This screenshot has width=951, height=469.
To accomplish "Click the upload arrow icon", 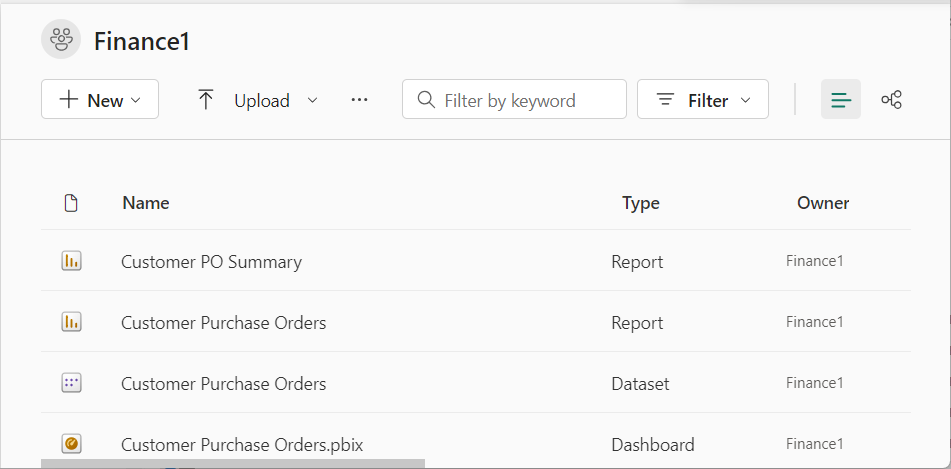I will pyautogui.click(x=206, y=100).
